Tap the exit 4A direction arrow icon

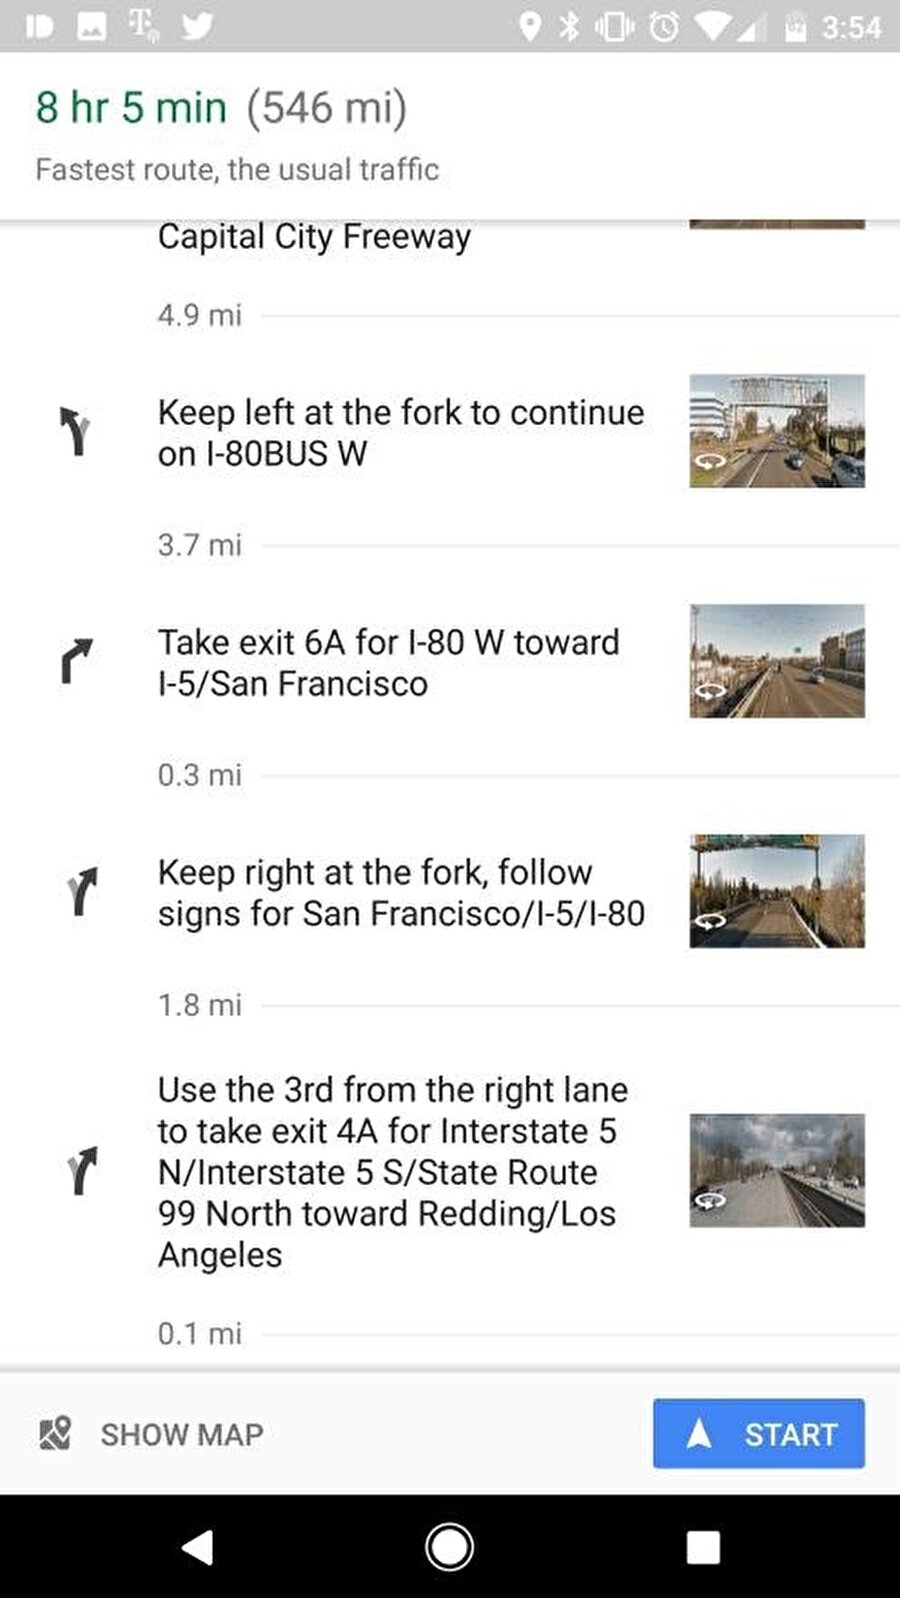tap(82, 1171)
